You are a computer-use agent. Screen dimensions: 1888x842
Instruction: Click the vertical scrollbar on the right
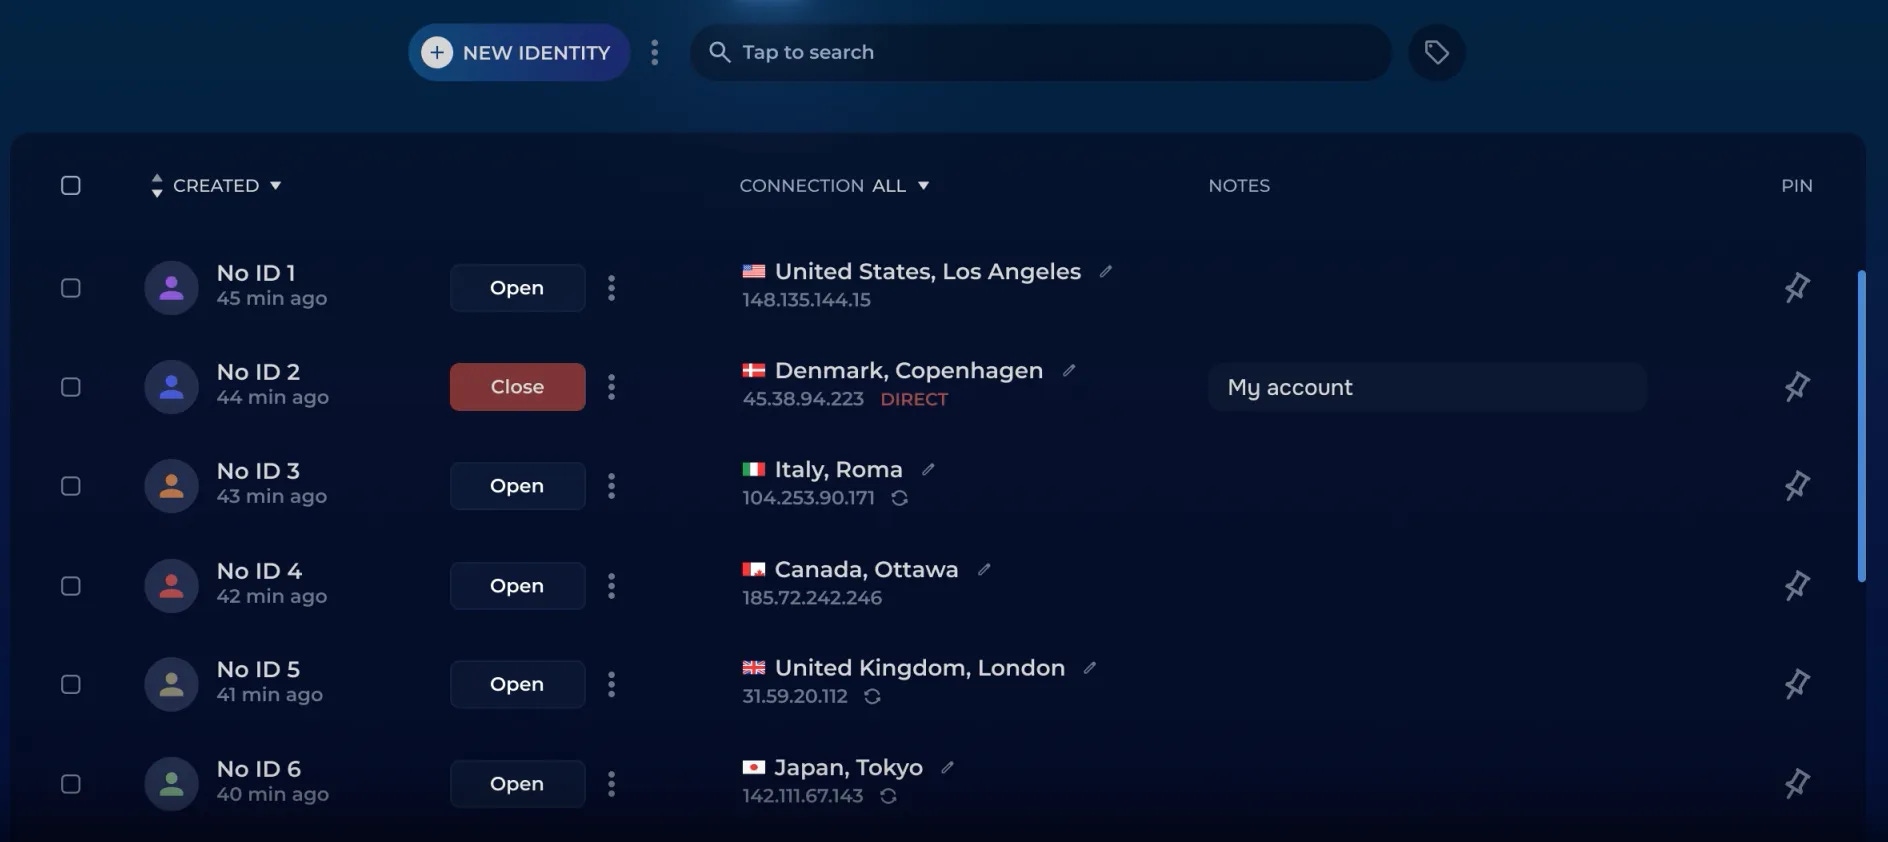pos(1861,426)
